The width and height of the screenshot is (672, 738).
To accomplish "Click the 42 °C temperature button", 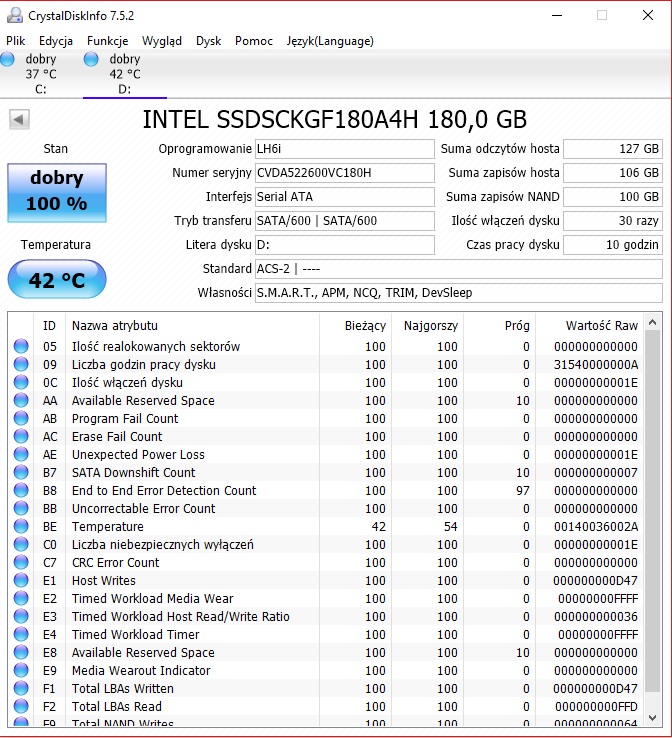I will click(57, 279).
